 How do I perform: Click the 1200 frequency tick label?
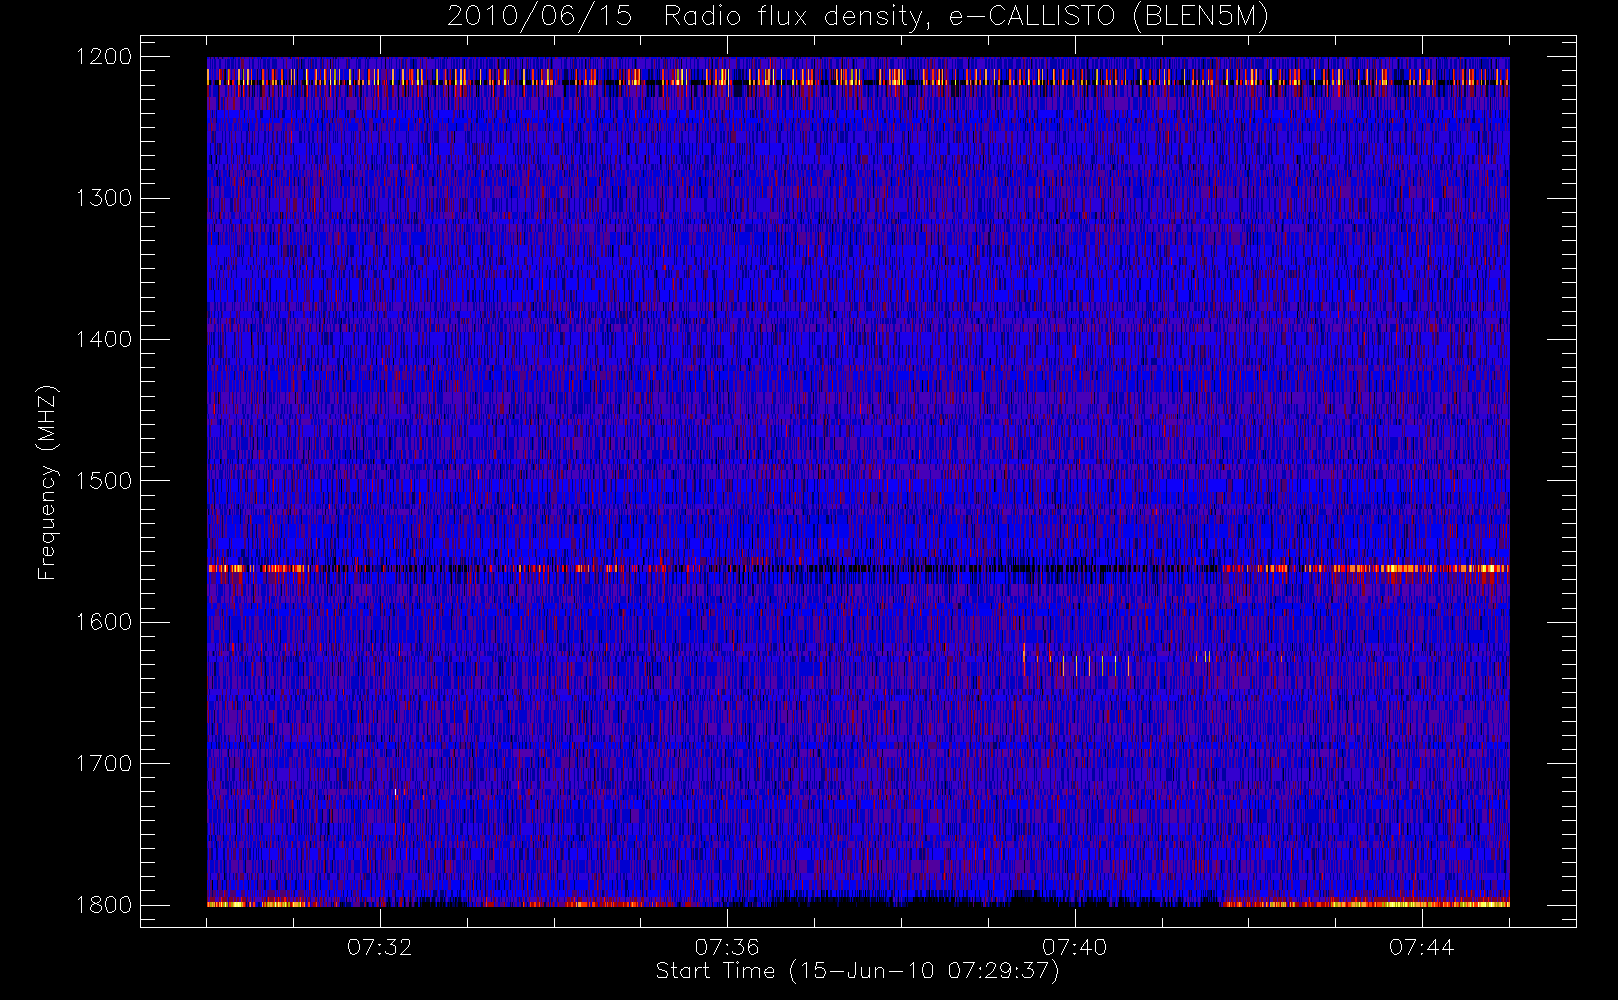pyautogui.click(x=104, y=57)
